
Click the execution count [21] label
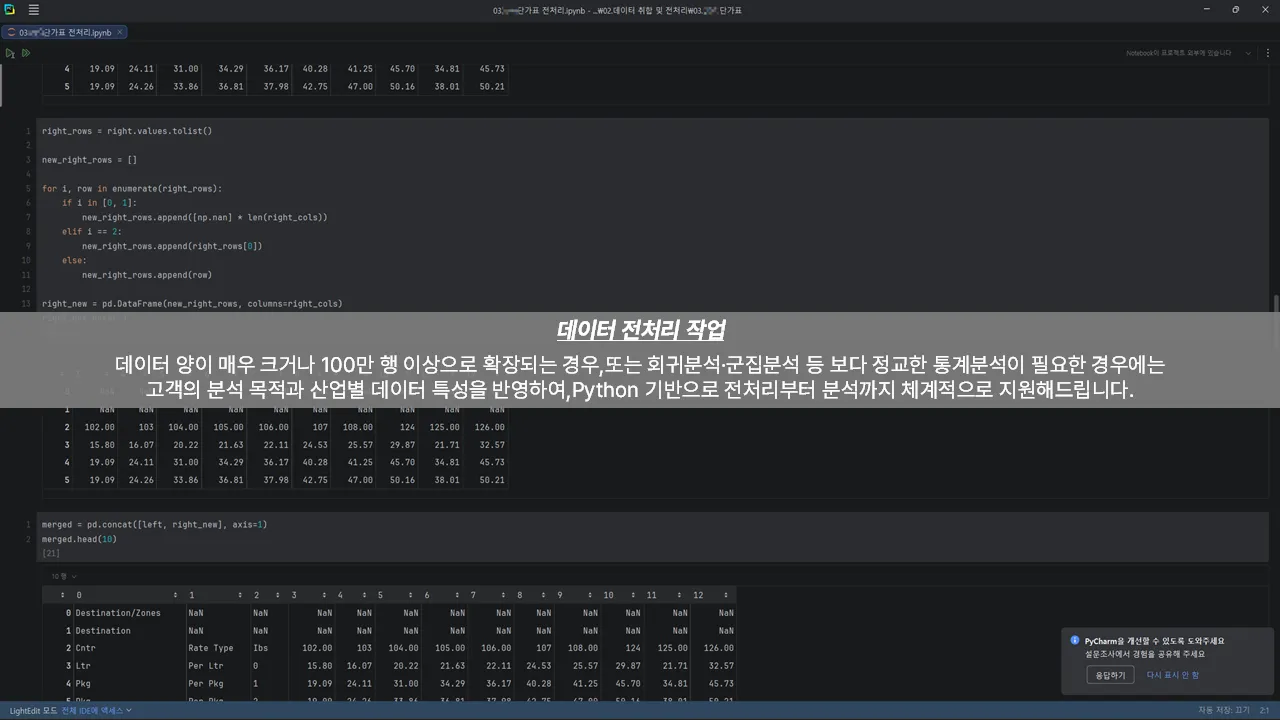pyautogui.click(x=51, y=553)
